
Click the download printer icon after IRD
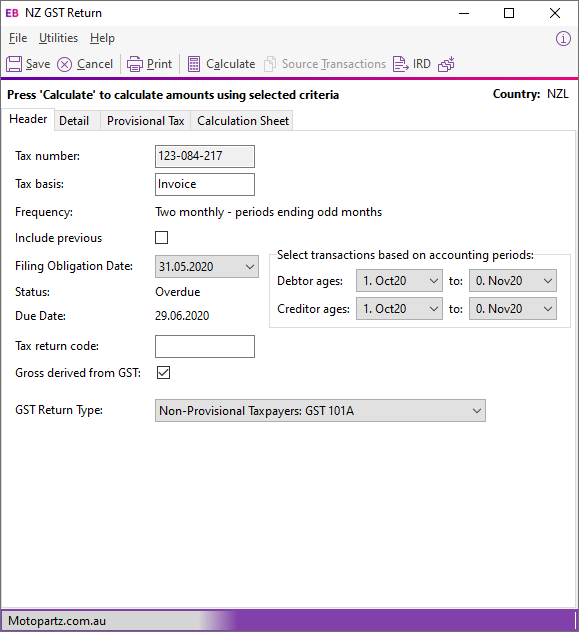click(446, 64)
